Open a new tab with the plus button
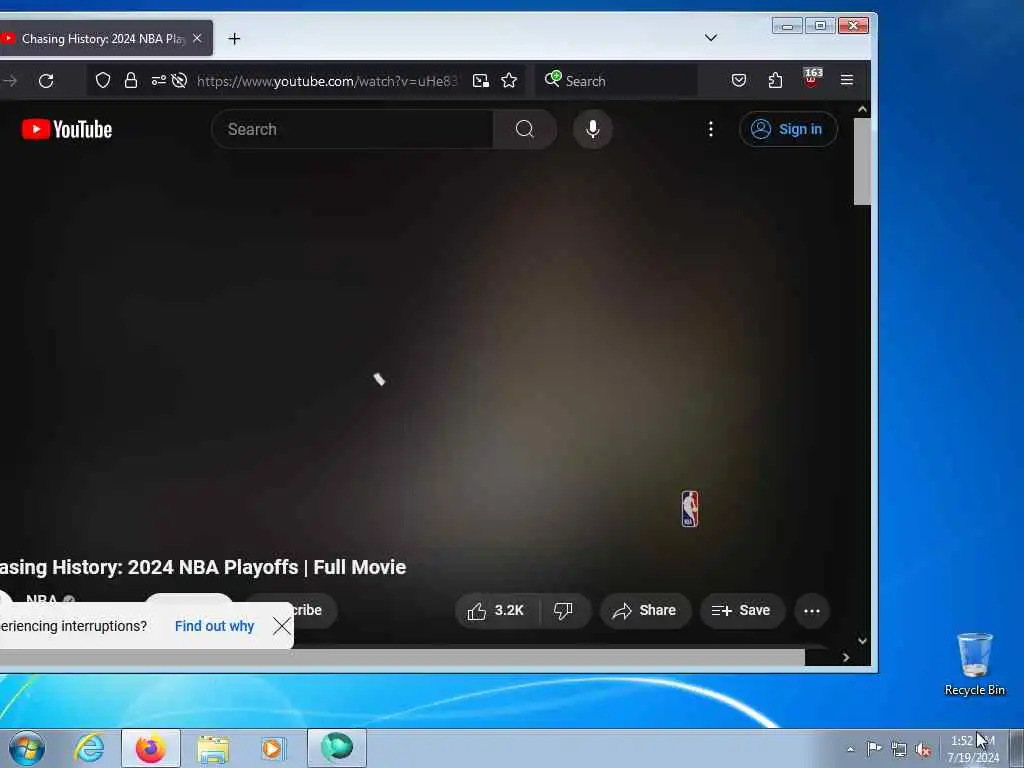 coord(234,39)
